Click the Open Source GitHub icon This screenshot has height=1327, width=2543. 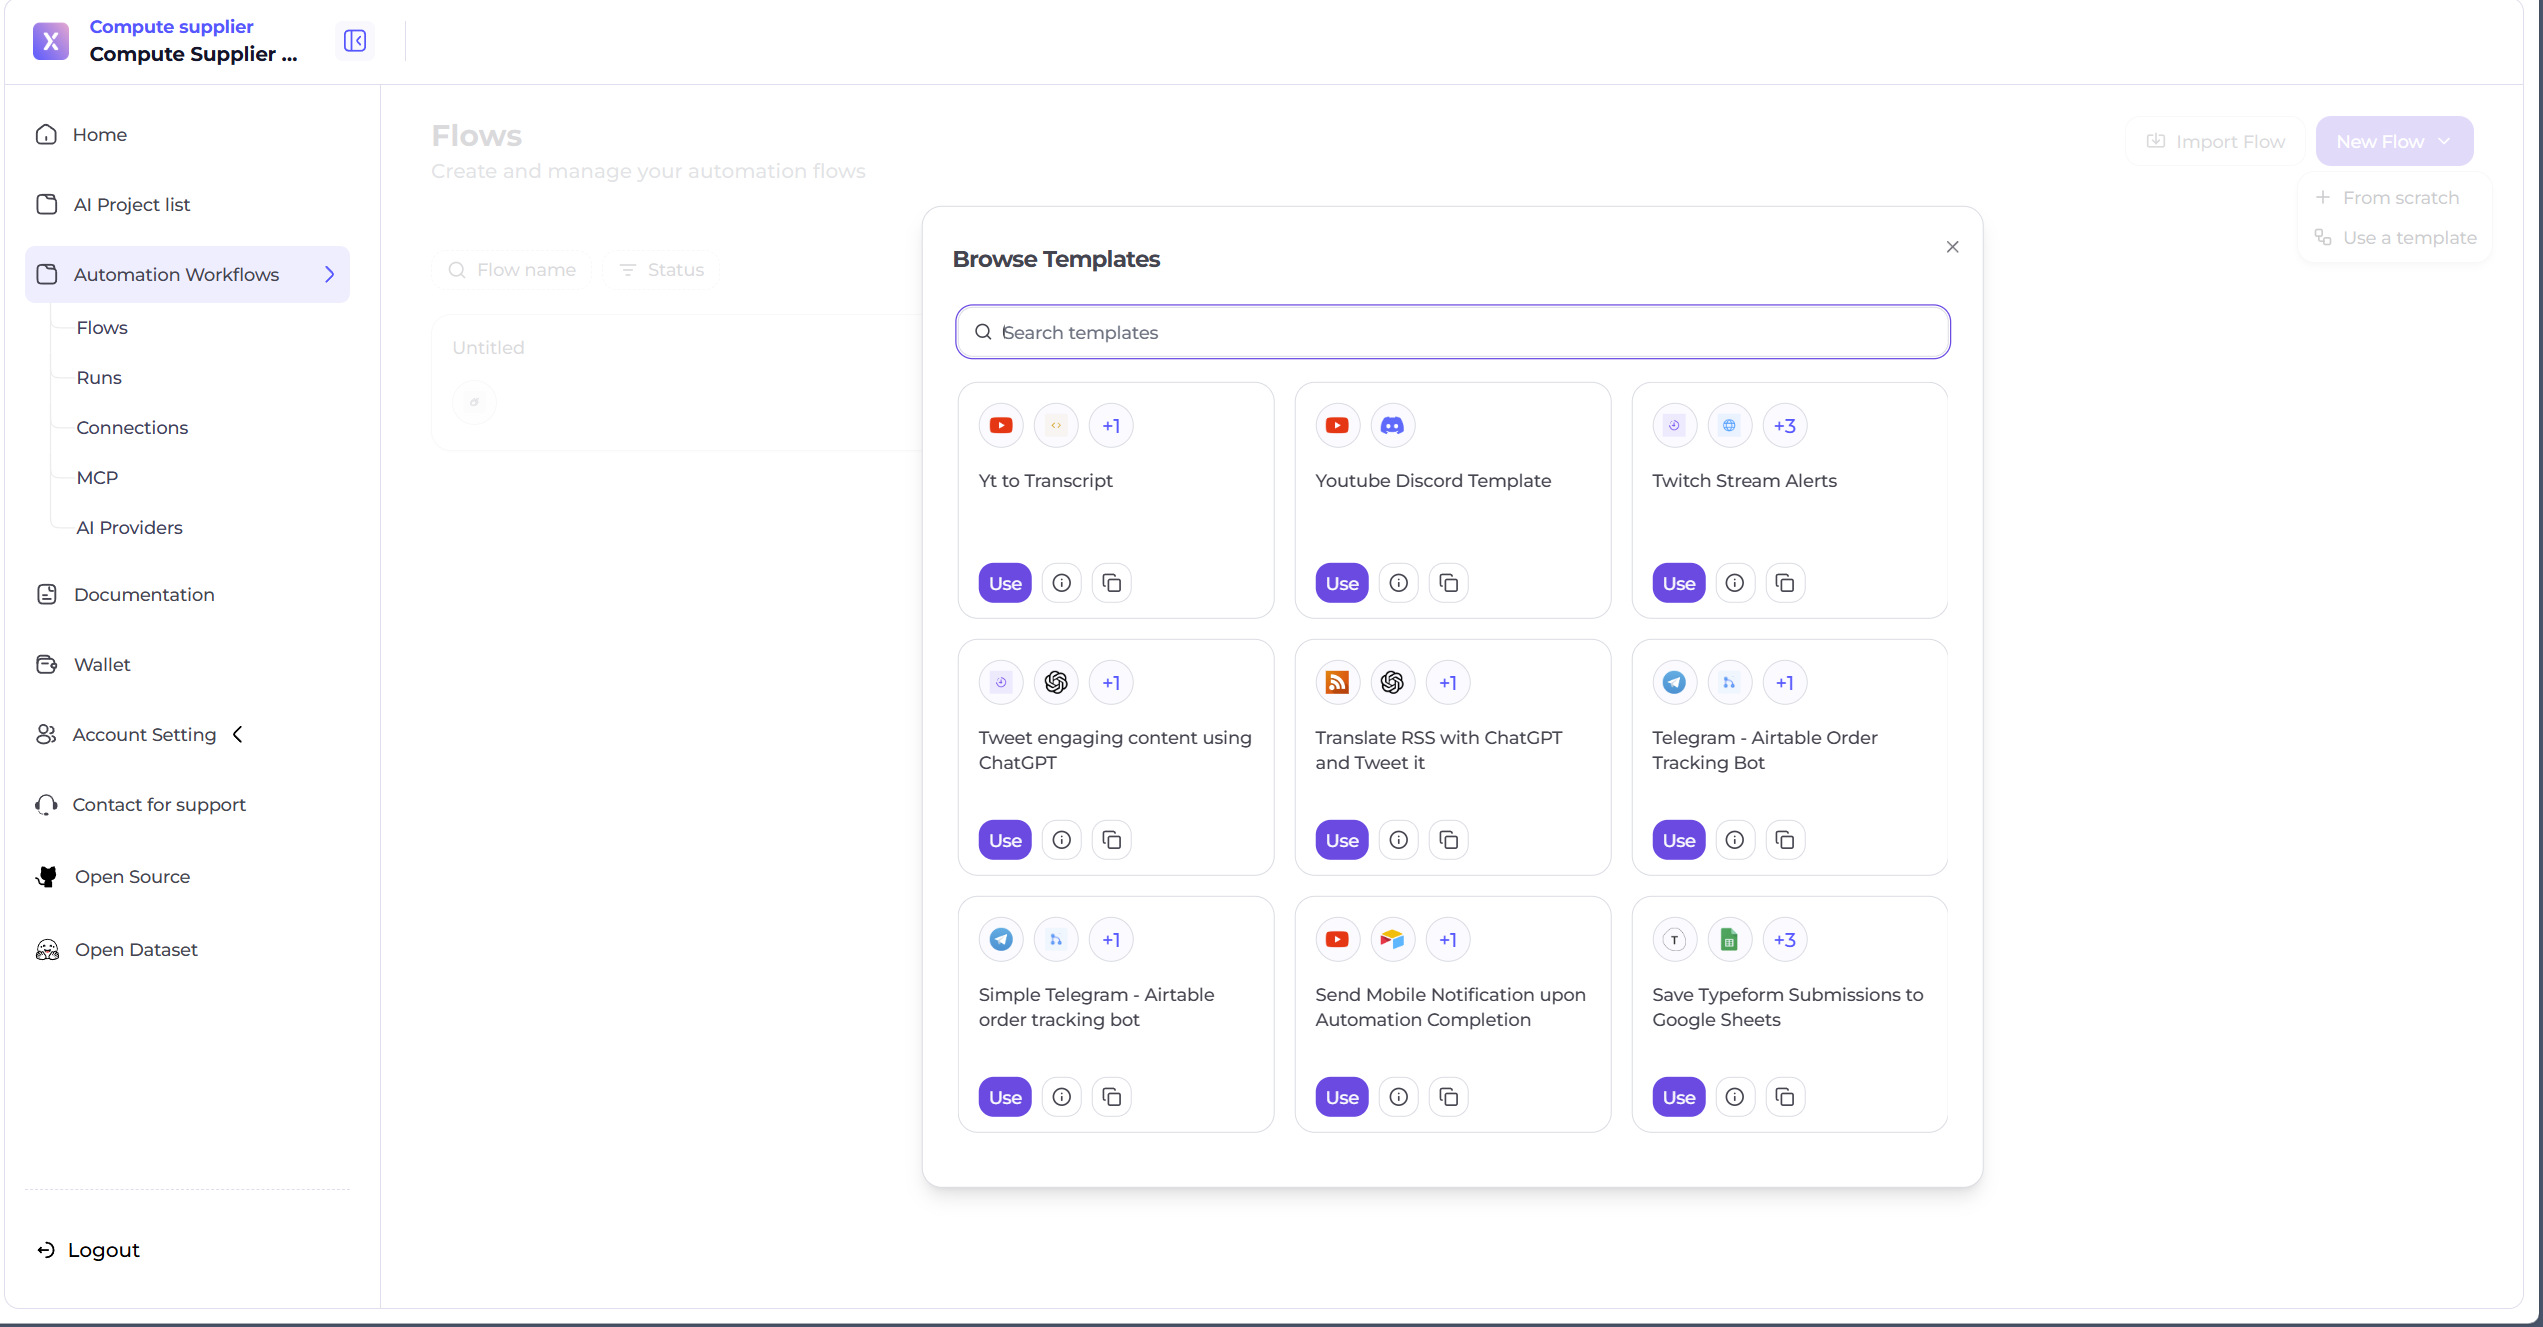[x=47, y=876]
